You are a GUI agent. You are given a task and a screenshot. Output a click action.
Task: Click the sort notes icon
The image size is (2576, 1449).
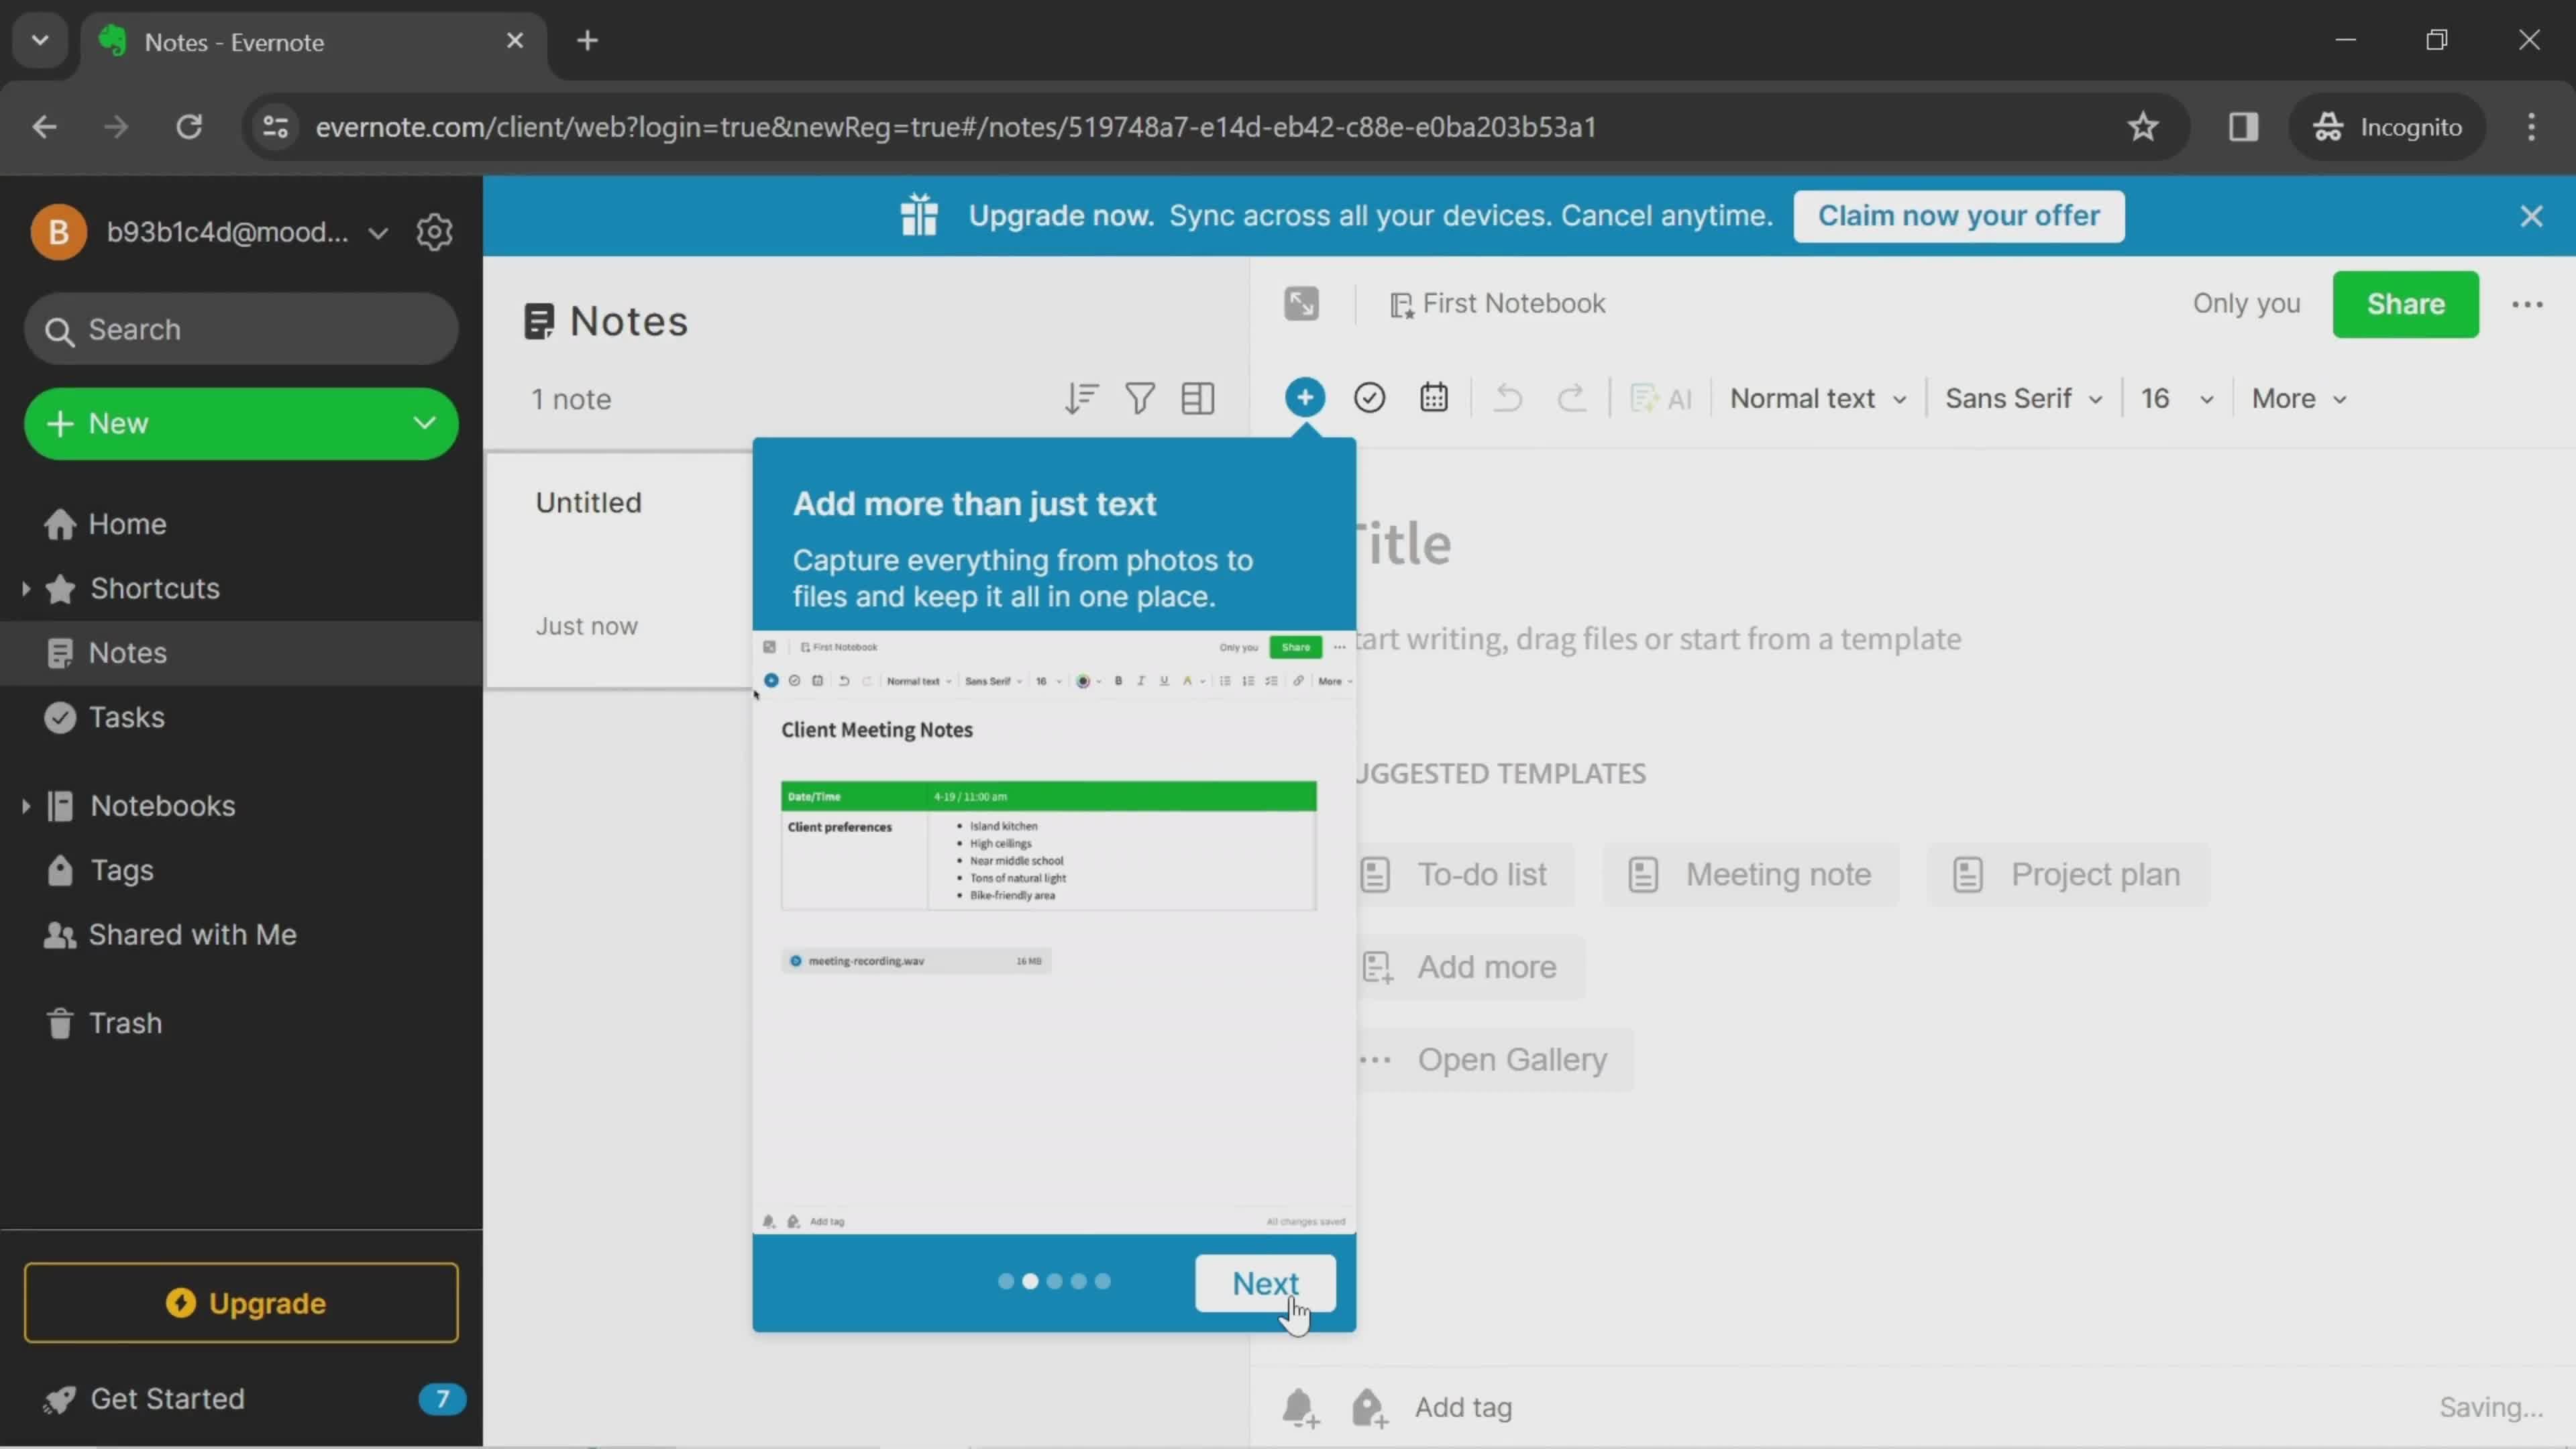tap(1079, 398)
